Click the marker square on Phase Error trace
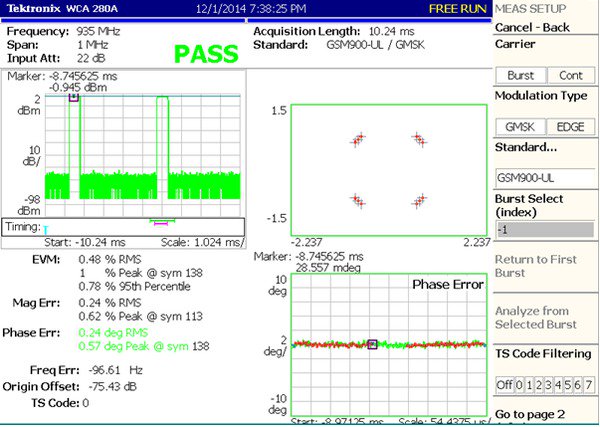This screenshot has height=427, width=600. click(x=372, y=344)
